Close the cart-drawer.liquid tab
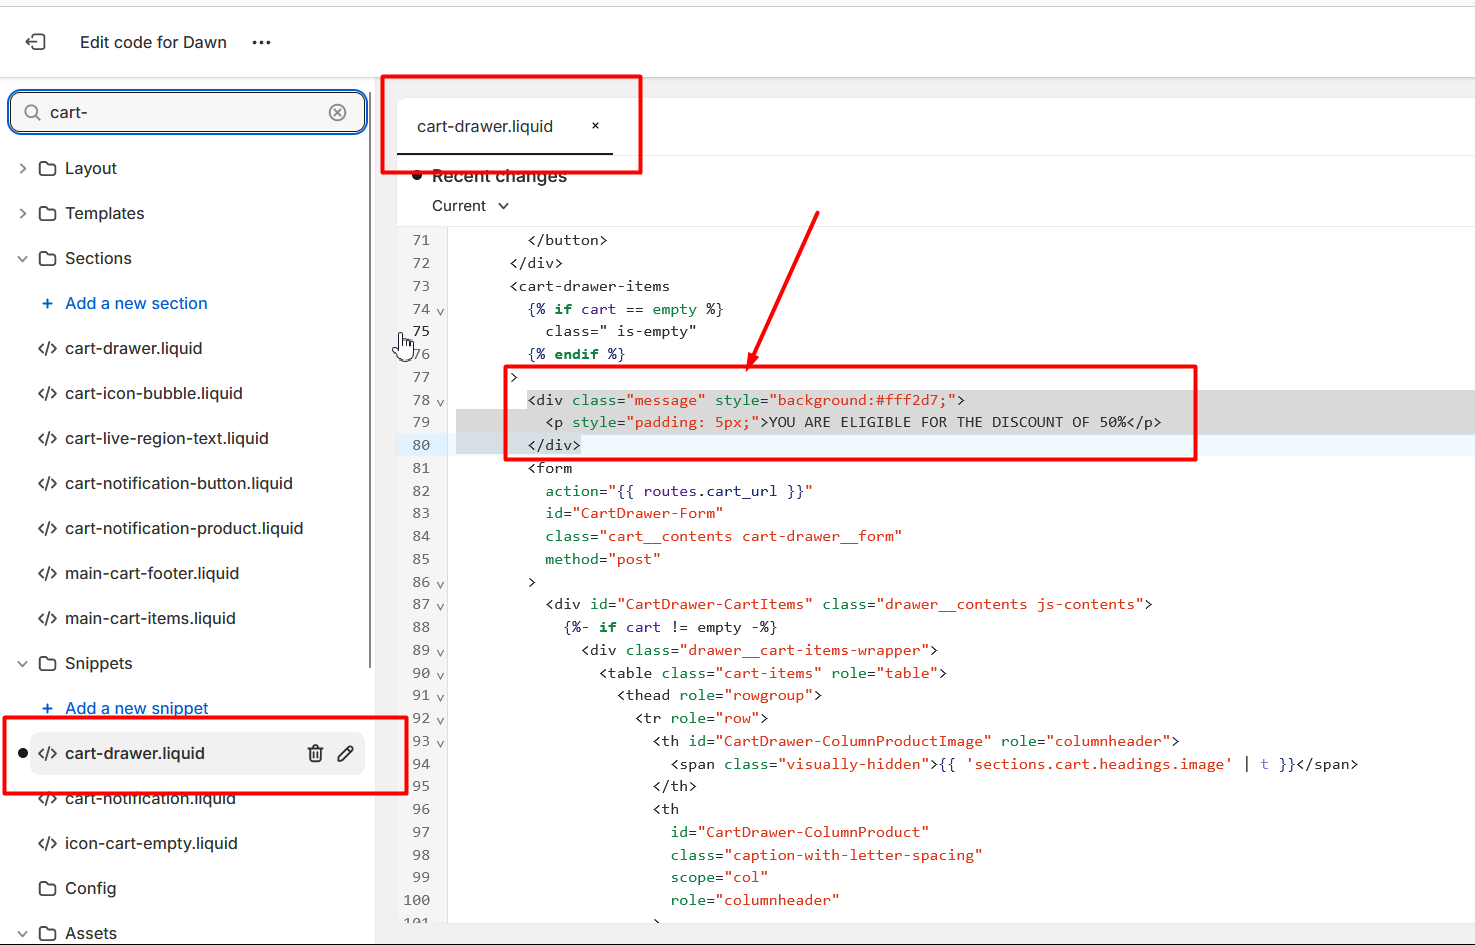The width and height of the screenshot is (1475, 945). click(595, 125)
